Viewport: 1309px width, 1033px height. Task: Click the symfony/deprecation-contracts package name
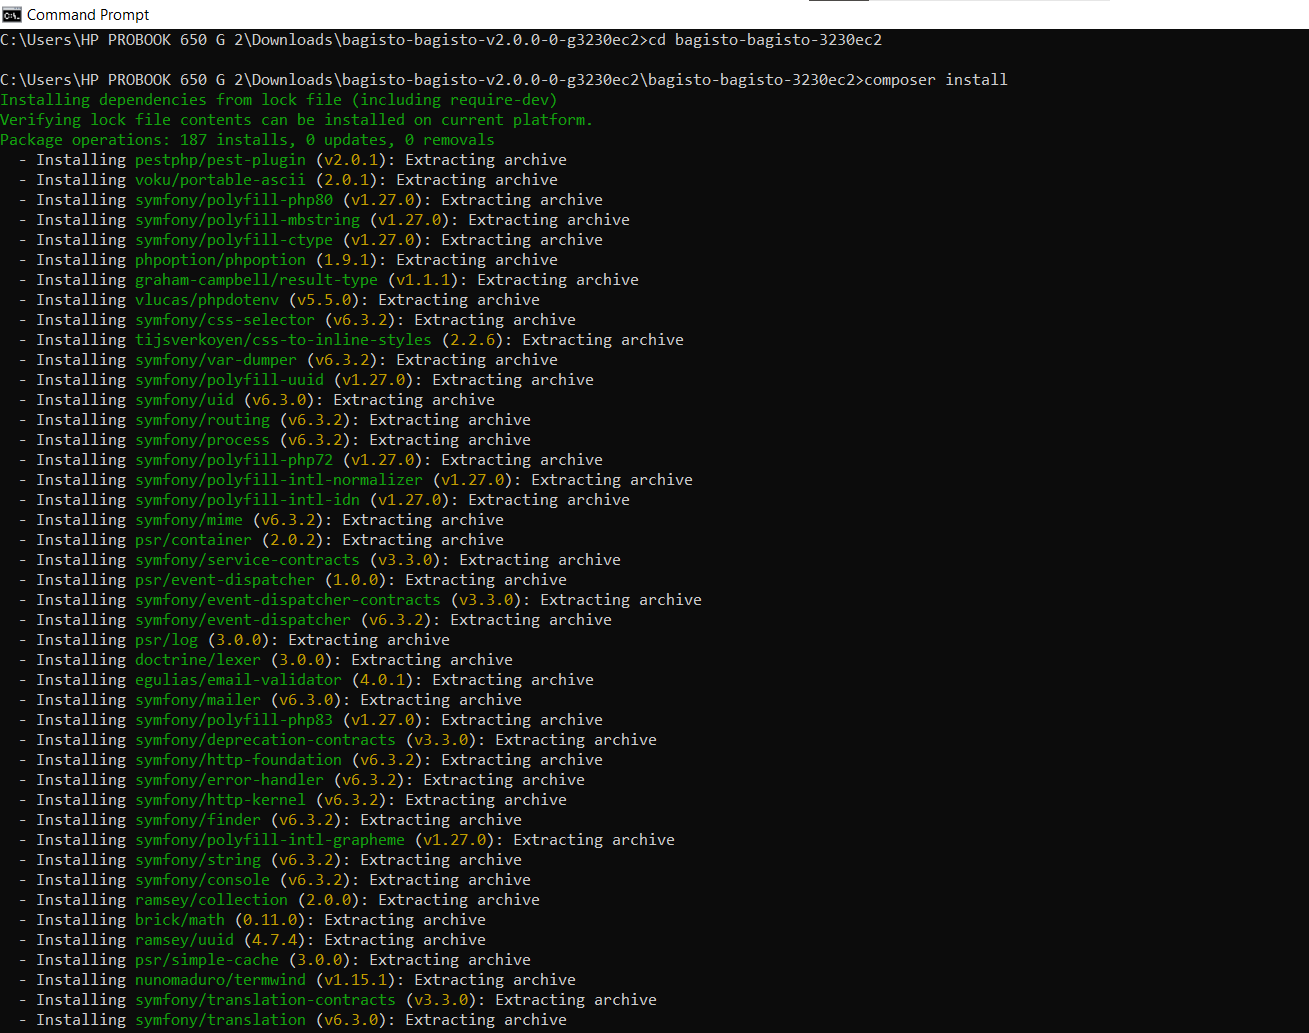(265, 740)
